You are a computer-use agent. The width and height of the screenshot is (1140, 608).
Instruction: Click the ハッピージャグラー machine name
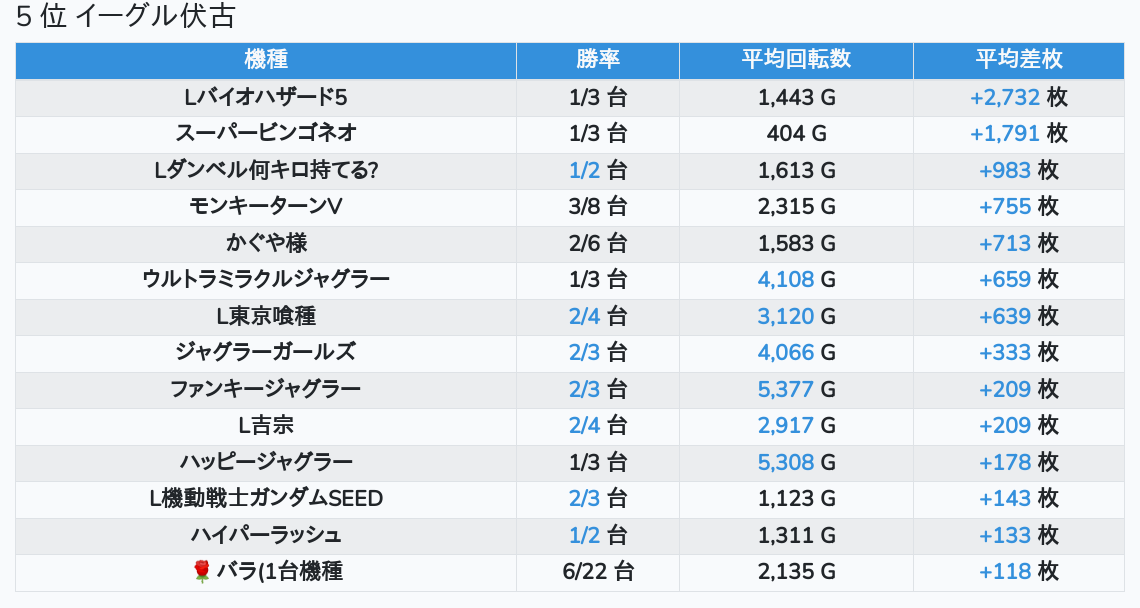[266, 462]
